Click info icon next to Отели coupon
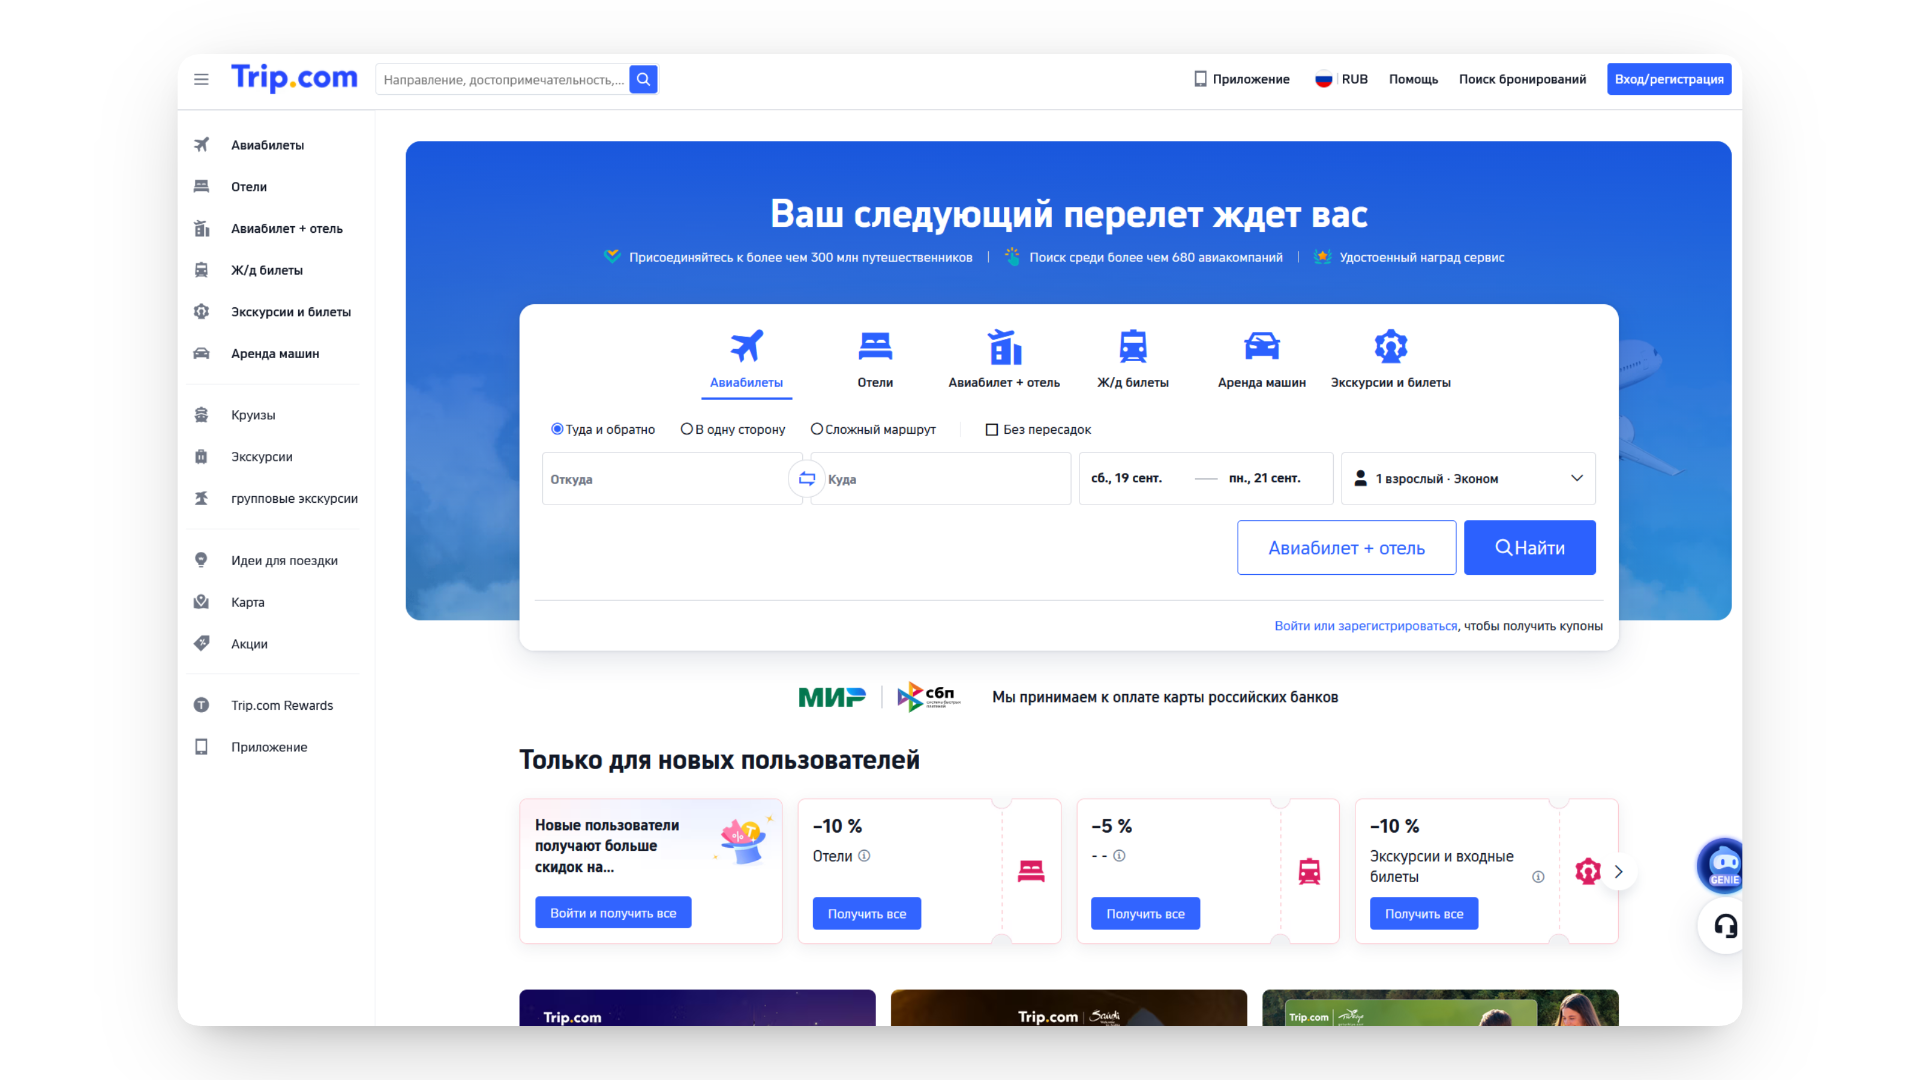This screenshot has height=1080, width=1920. click(864, 856)
